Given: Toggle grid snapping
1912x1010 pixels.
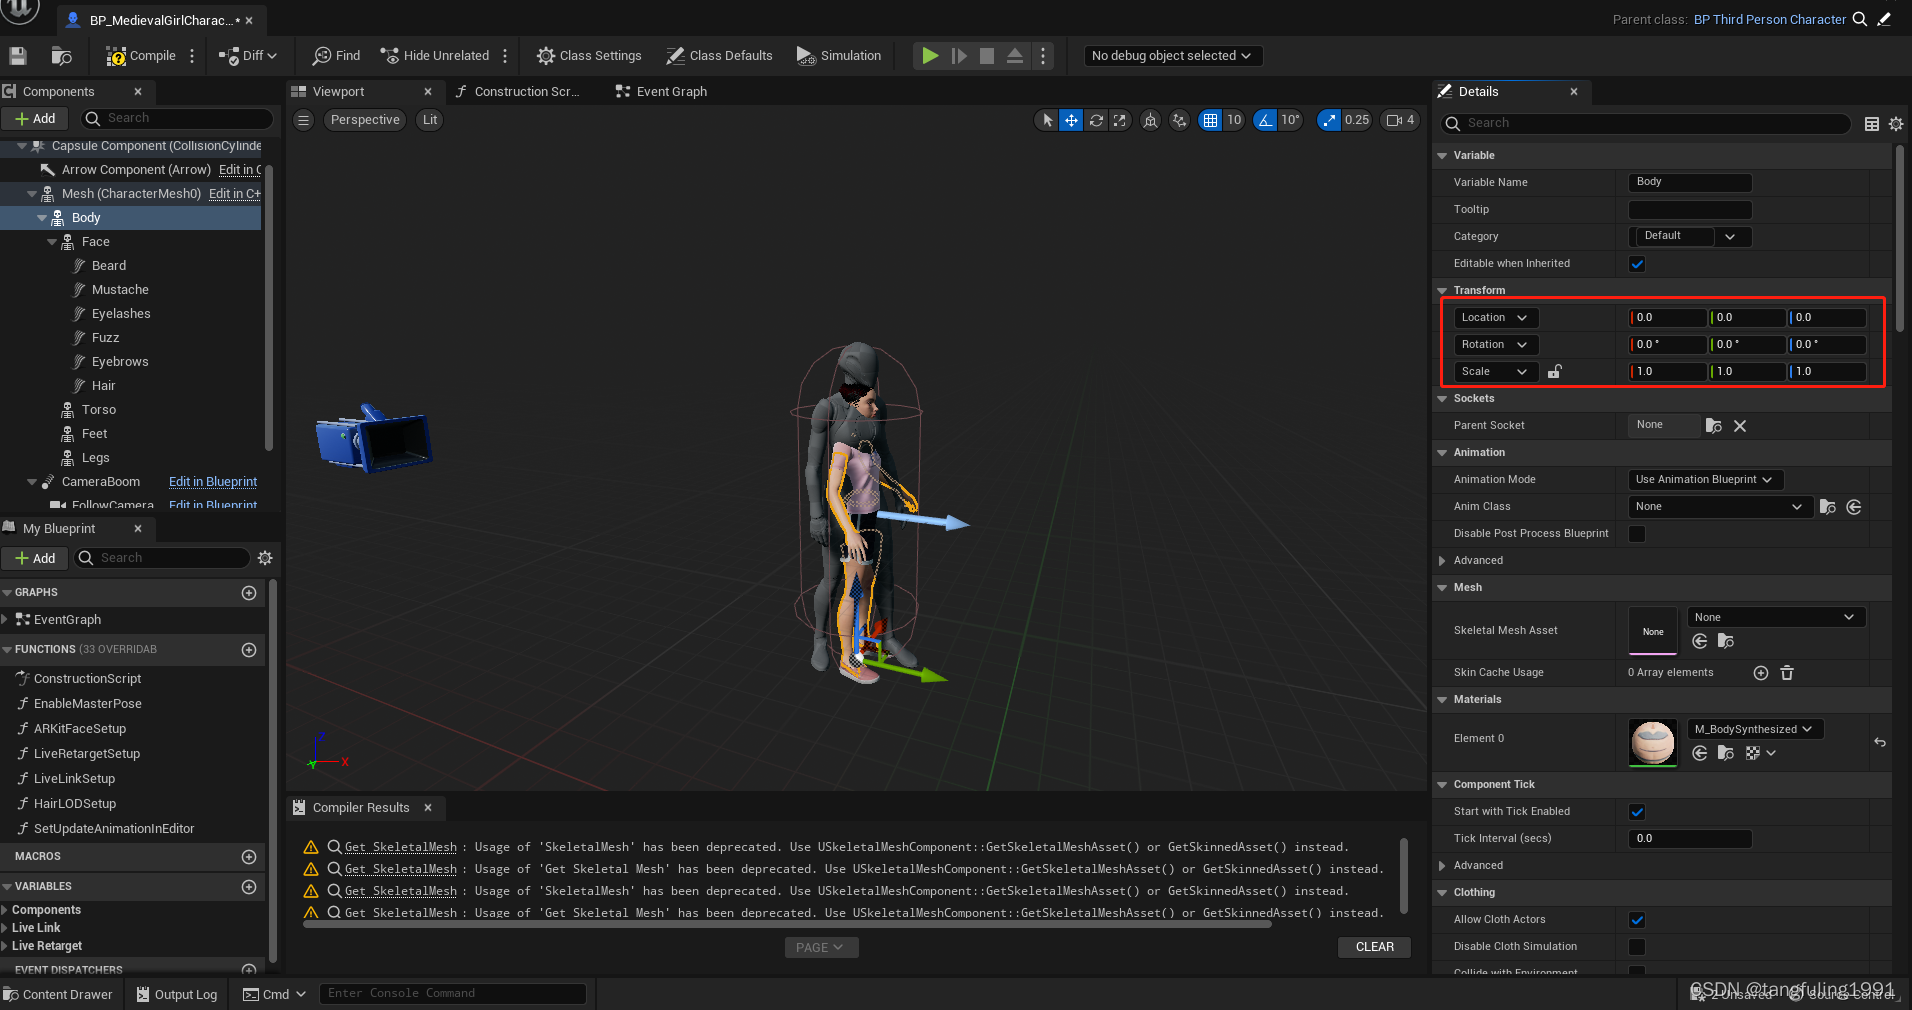Looking at the screenshot, I should click(x=1210, y=120).
